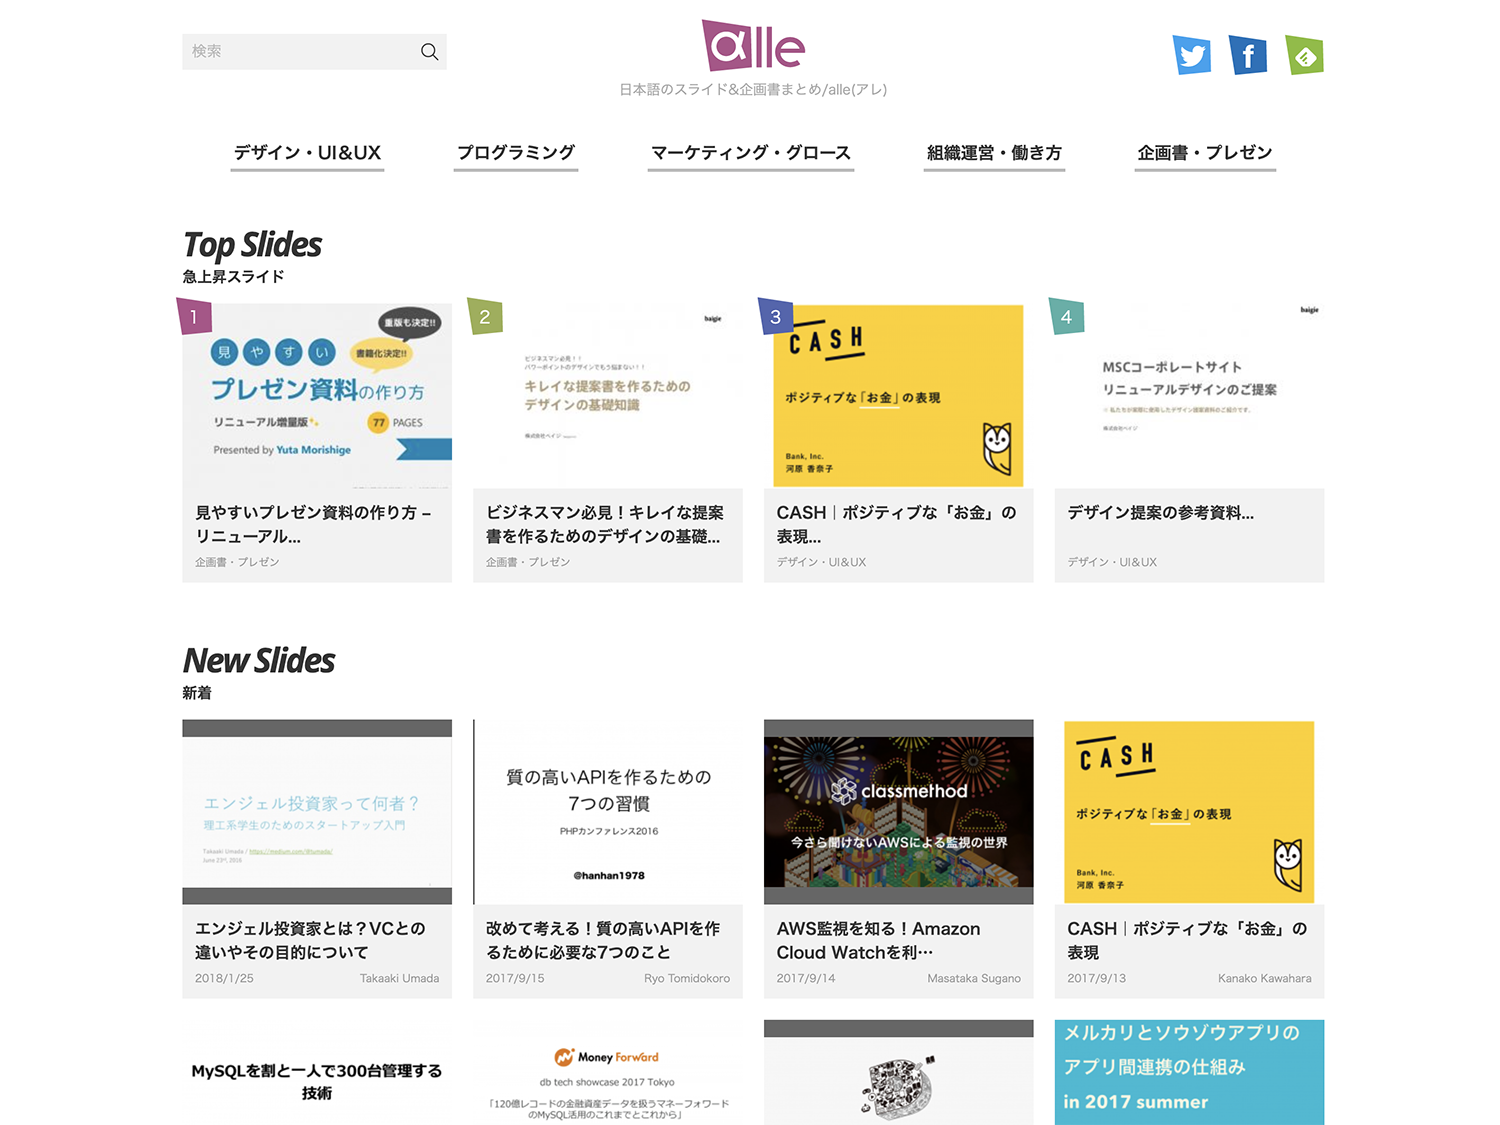Click title デザイン提案の参考資料...

coord(1160,513)
